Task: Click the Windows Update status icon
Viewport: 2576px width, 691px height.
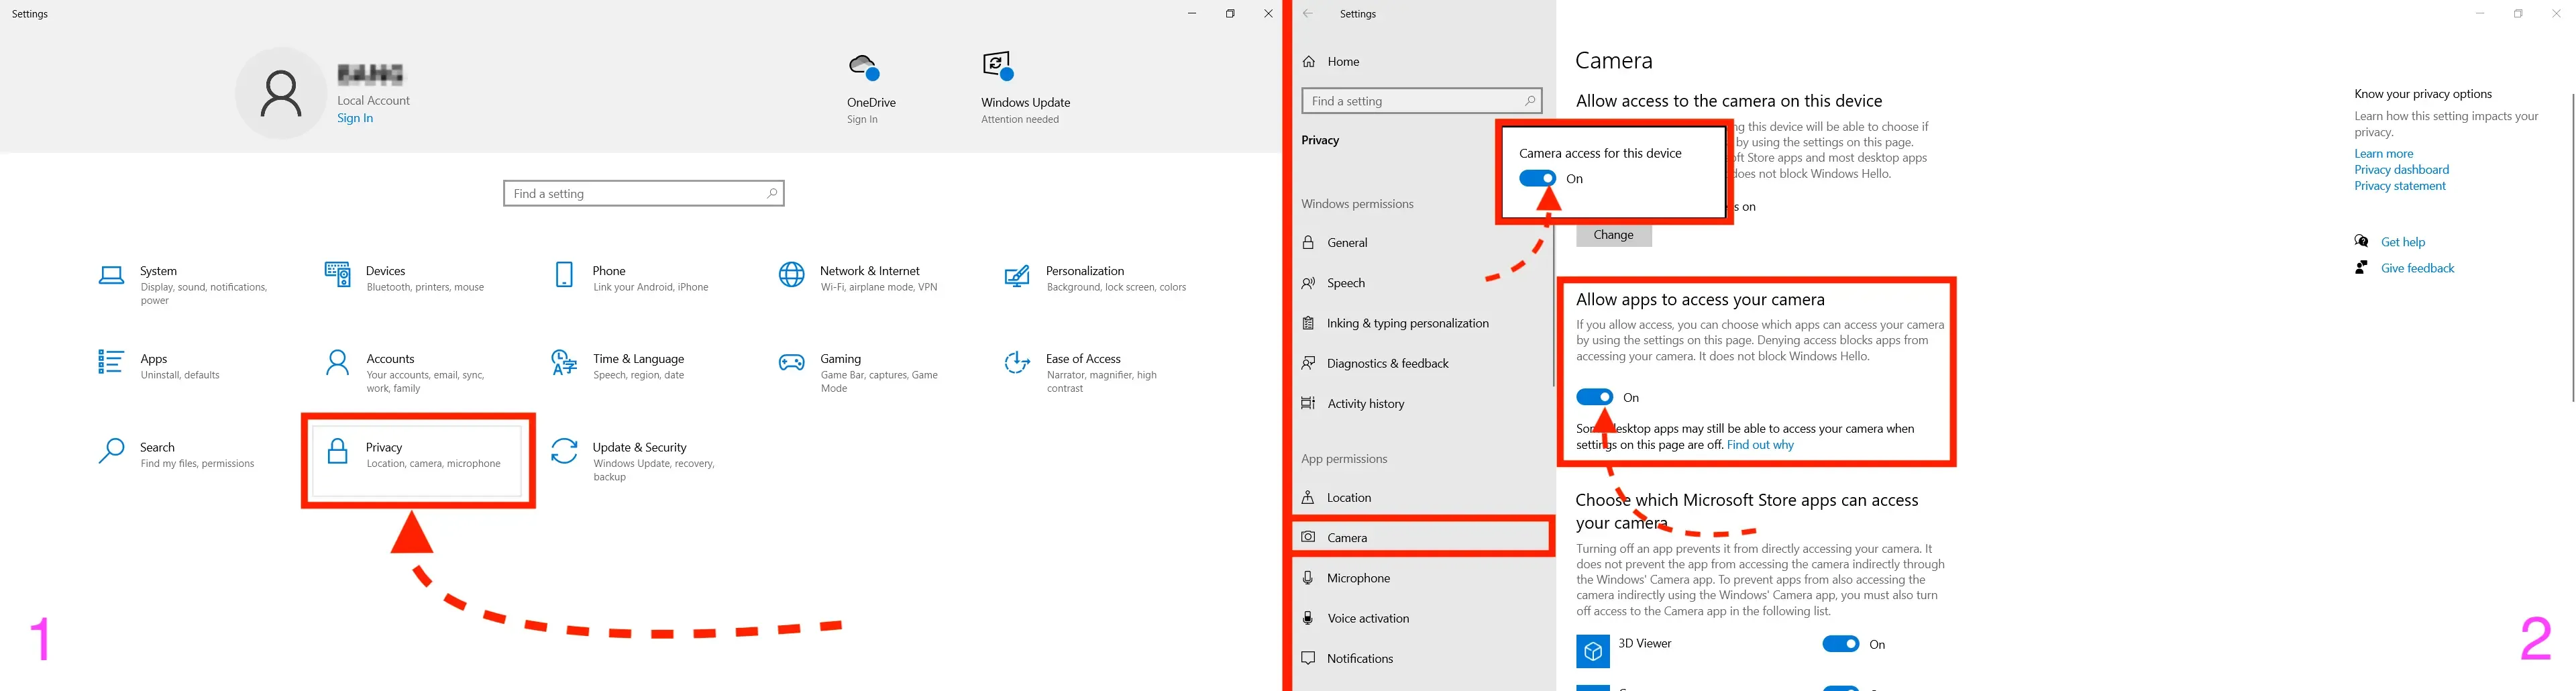Action: [x=997, y=66]
